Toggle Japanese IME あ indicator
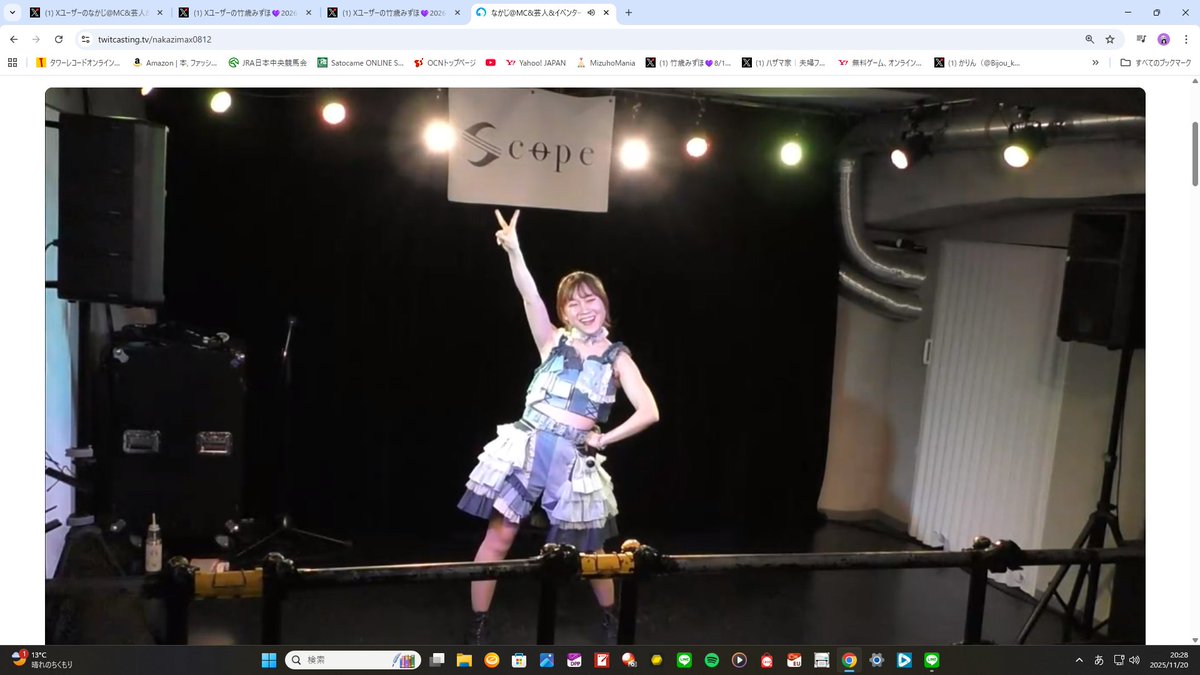Screen dimensions: 1200x675 coord(1099,660)
